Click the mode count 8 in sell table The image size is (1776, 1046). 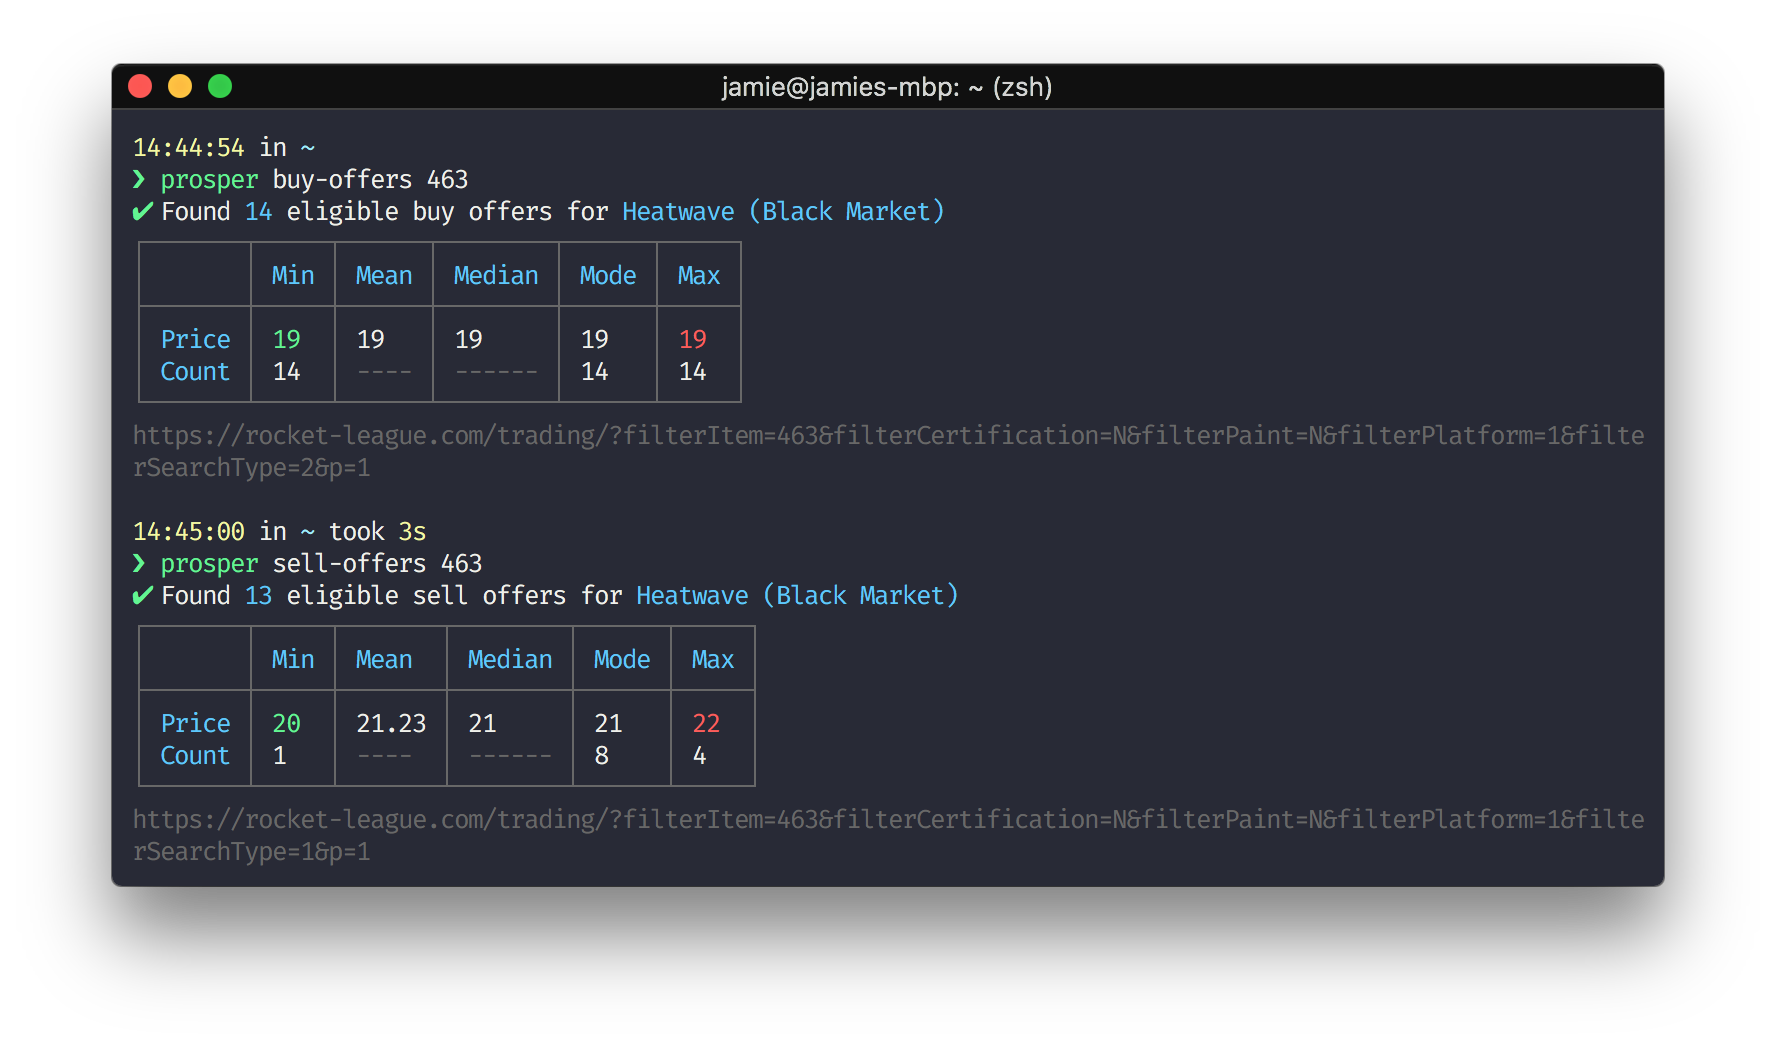tap(602, 755)
